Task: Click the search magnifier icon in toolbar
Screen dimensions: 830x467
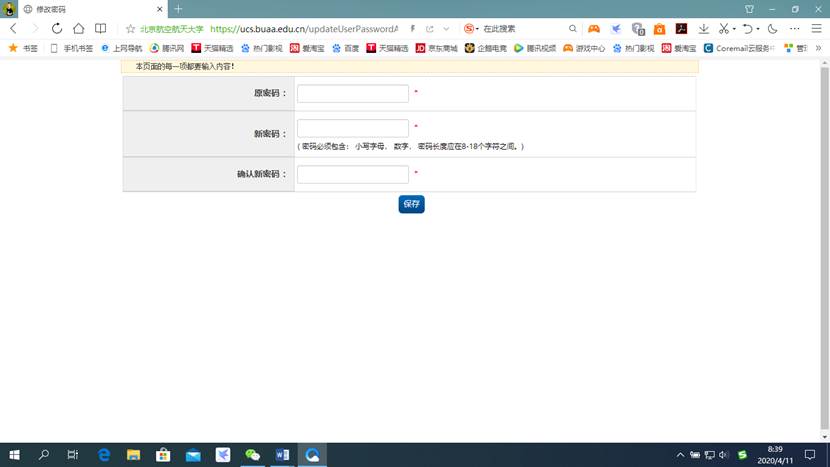Action: click(573, 29)
